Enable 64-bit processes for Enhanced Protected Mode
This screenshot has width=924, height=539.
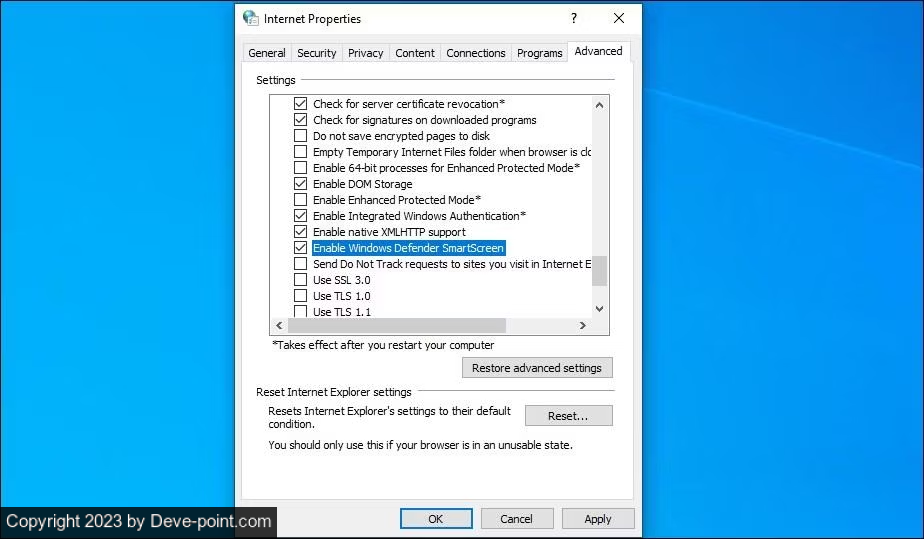click(301, 168)
